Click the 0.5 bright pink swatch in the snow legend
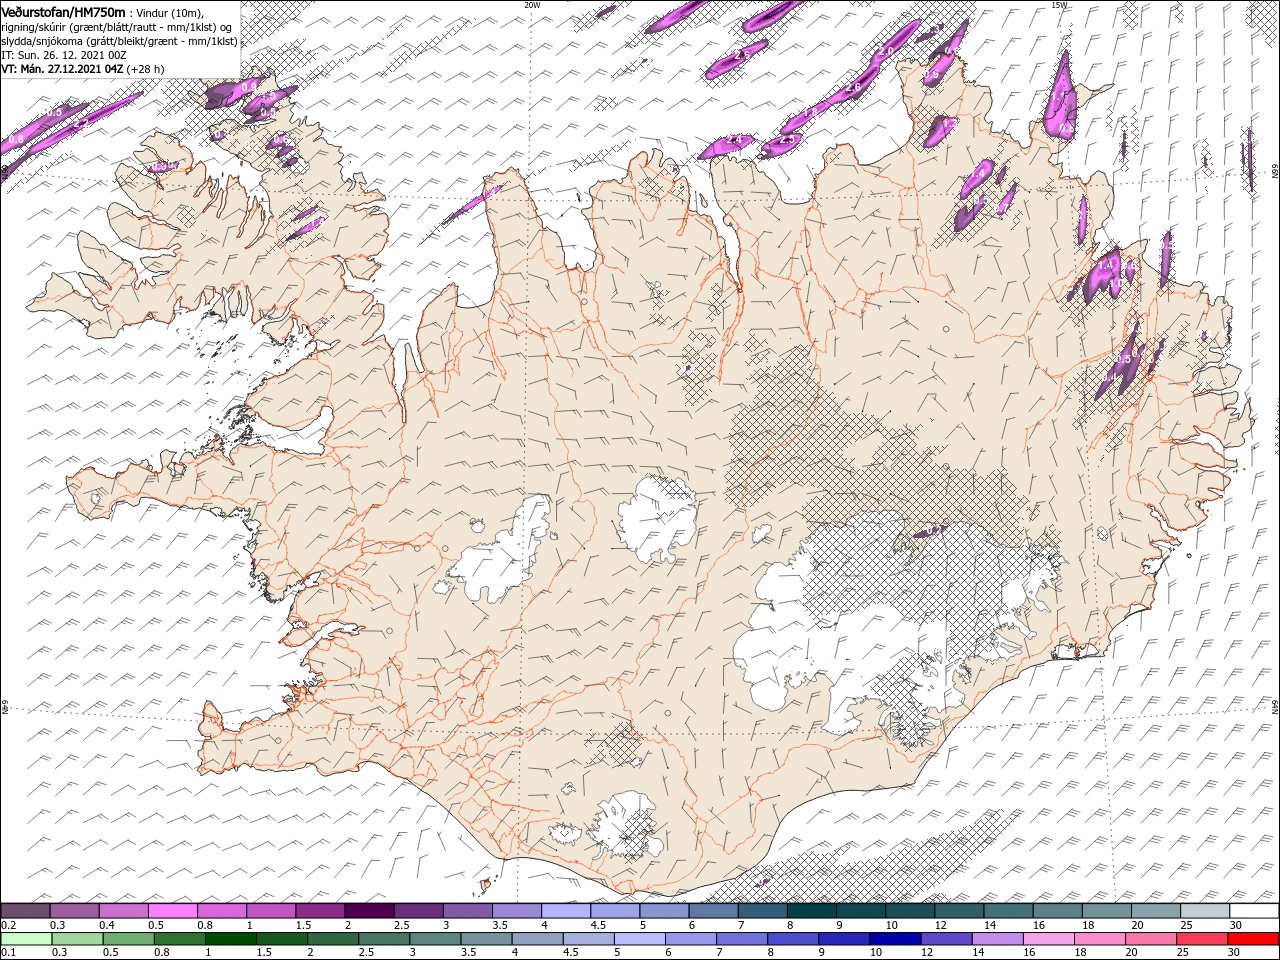1280x960 pixels. (x=173, y=910)
